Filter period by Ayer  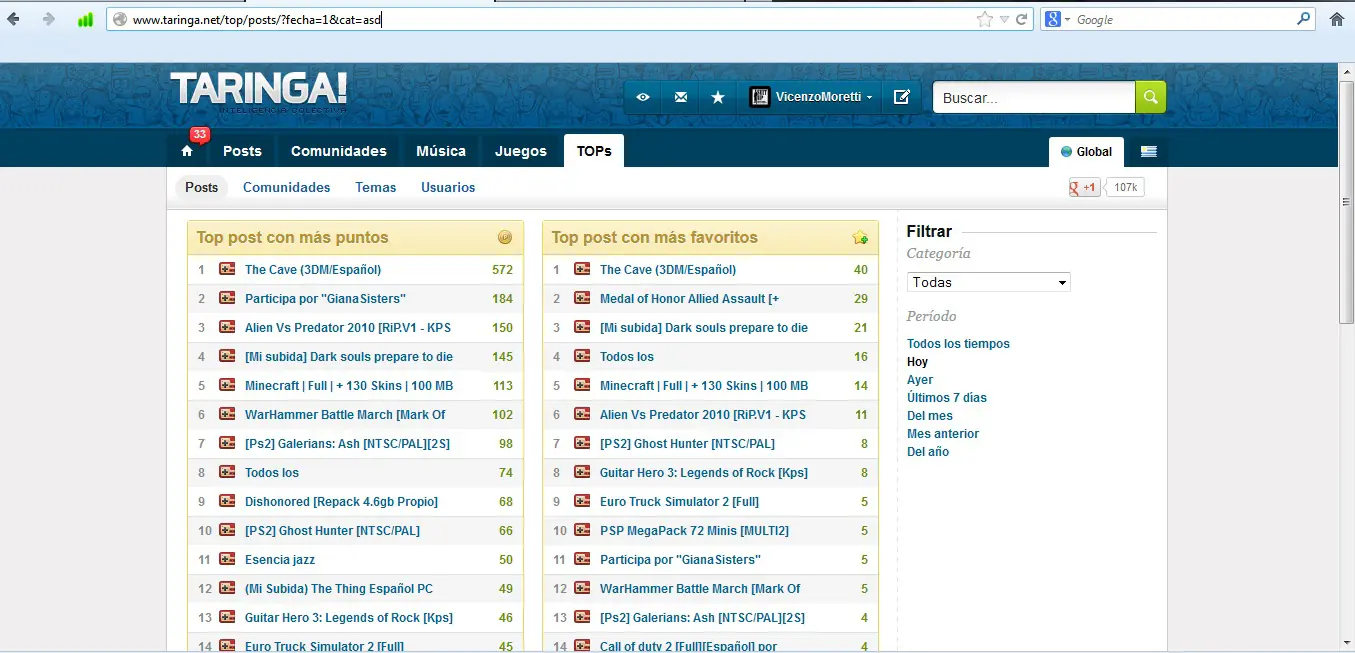click(920, 380)
